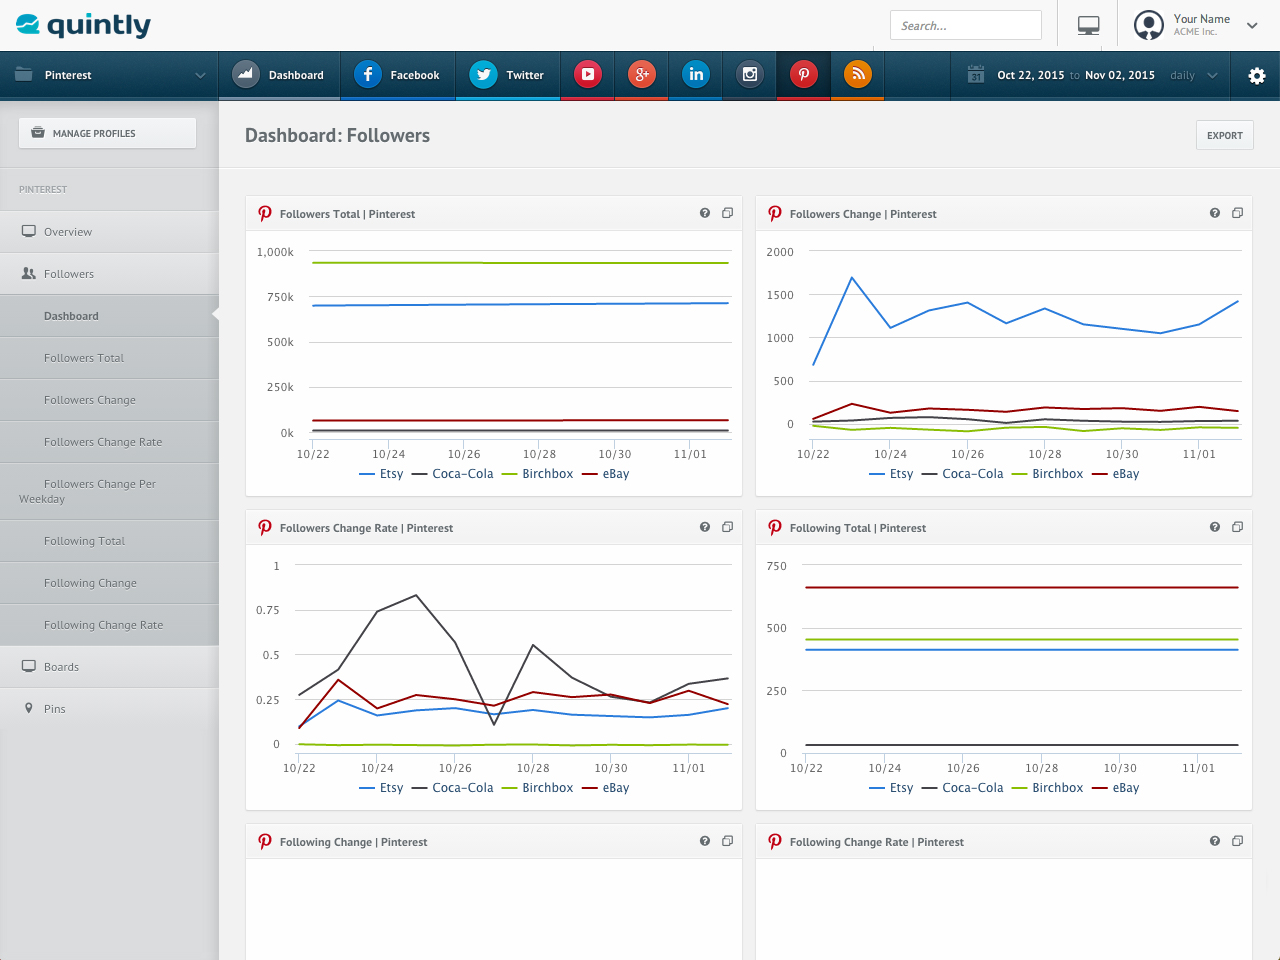
Task: Toggle Birchbox series in Followers Change Rate legend
Action: pos(537,788)
